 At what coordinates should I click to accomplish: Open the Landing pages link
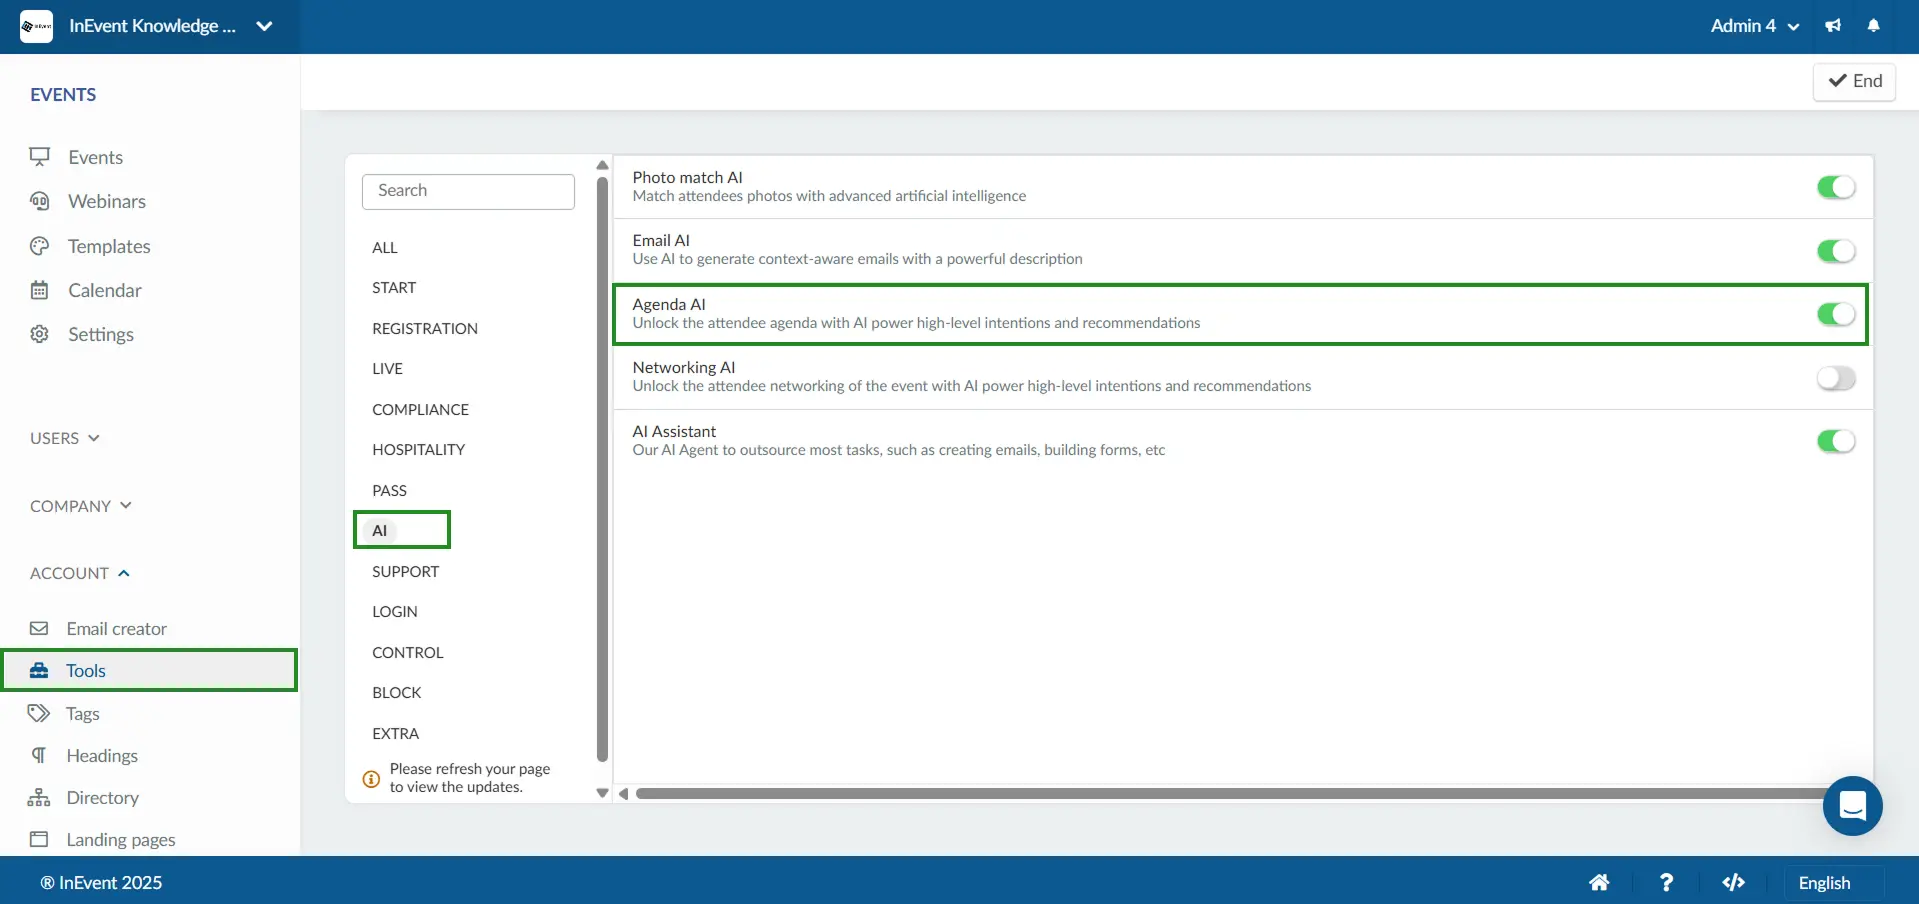[x=121, y=840]
